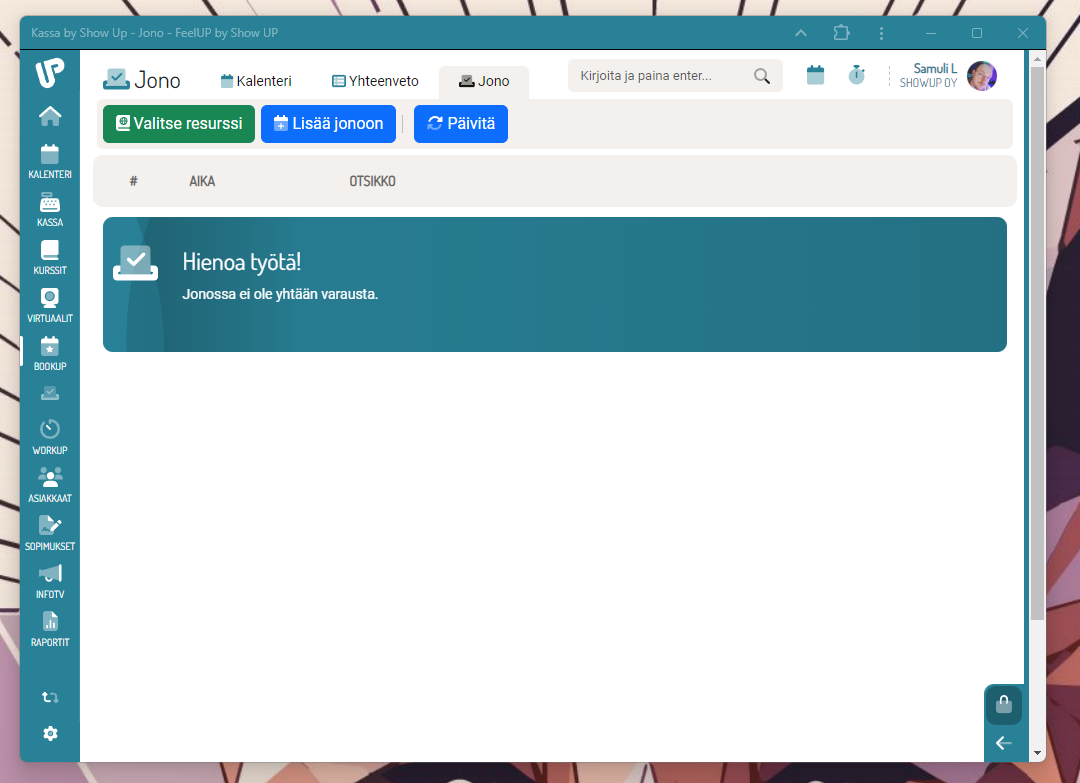
Task: Select the BookUp sidebar icon
Action: point(50,353)
